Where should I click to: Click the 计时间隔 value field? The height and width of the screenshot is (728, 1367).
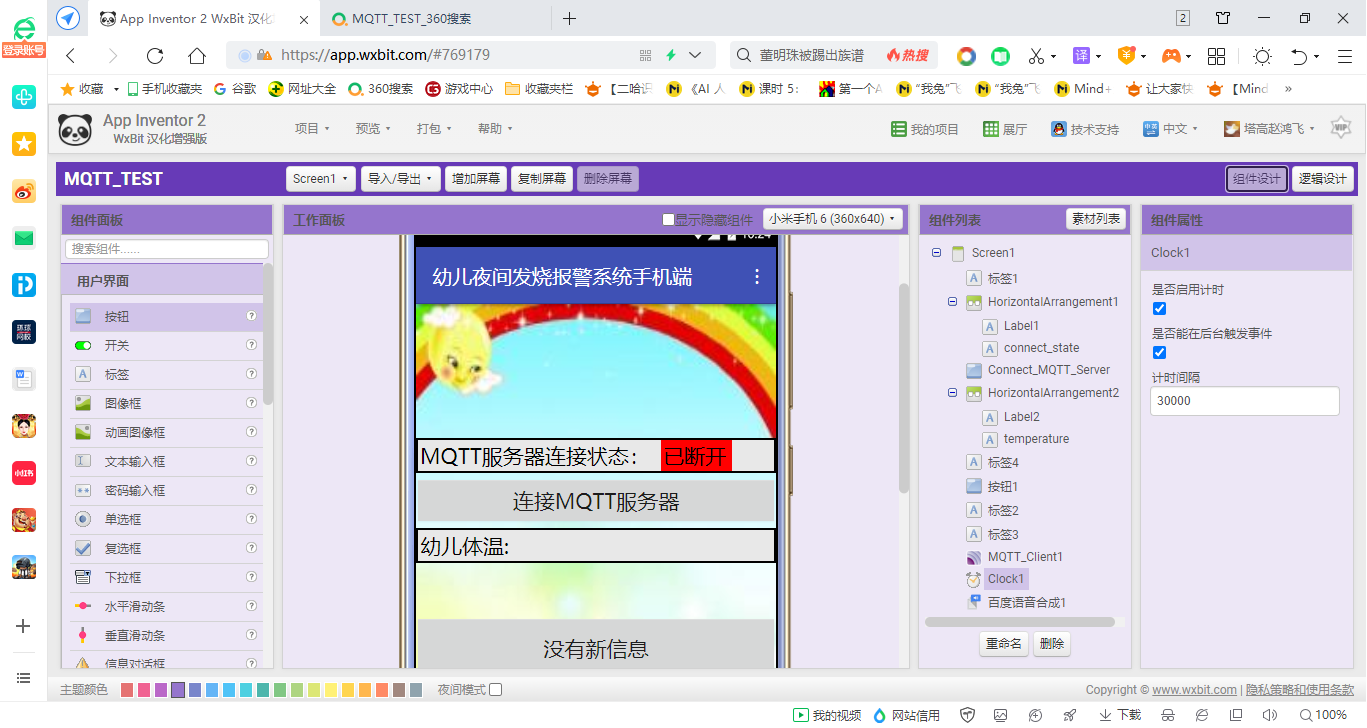click(1244, 401)
